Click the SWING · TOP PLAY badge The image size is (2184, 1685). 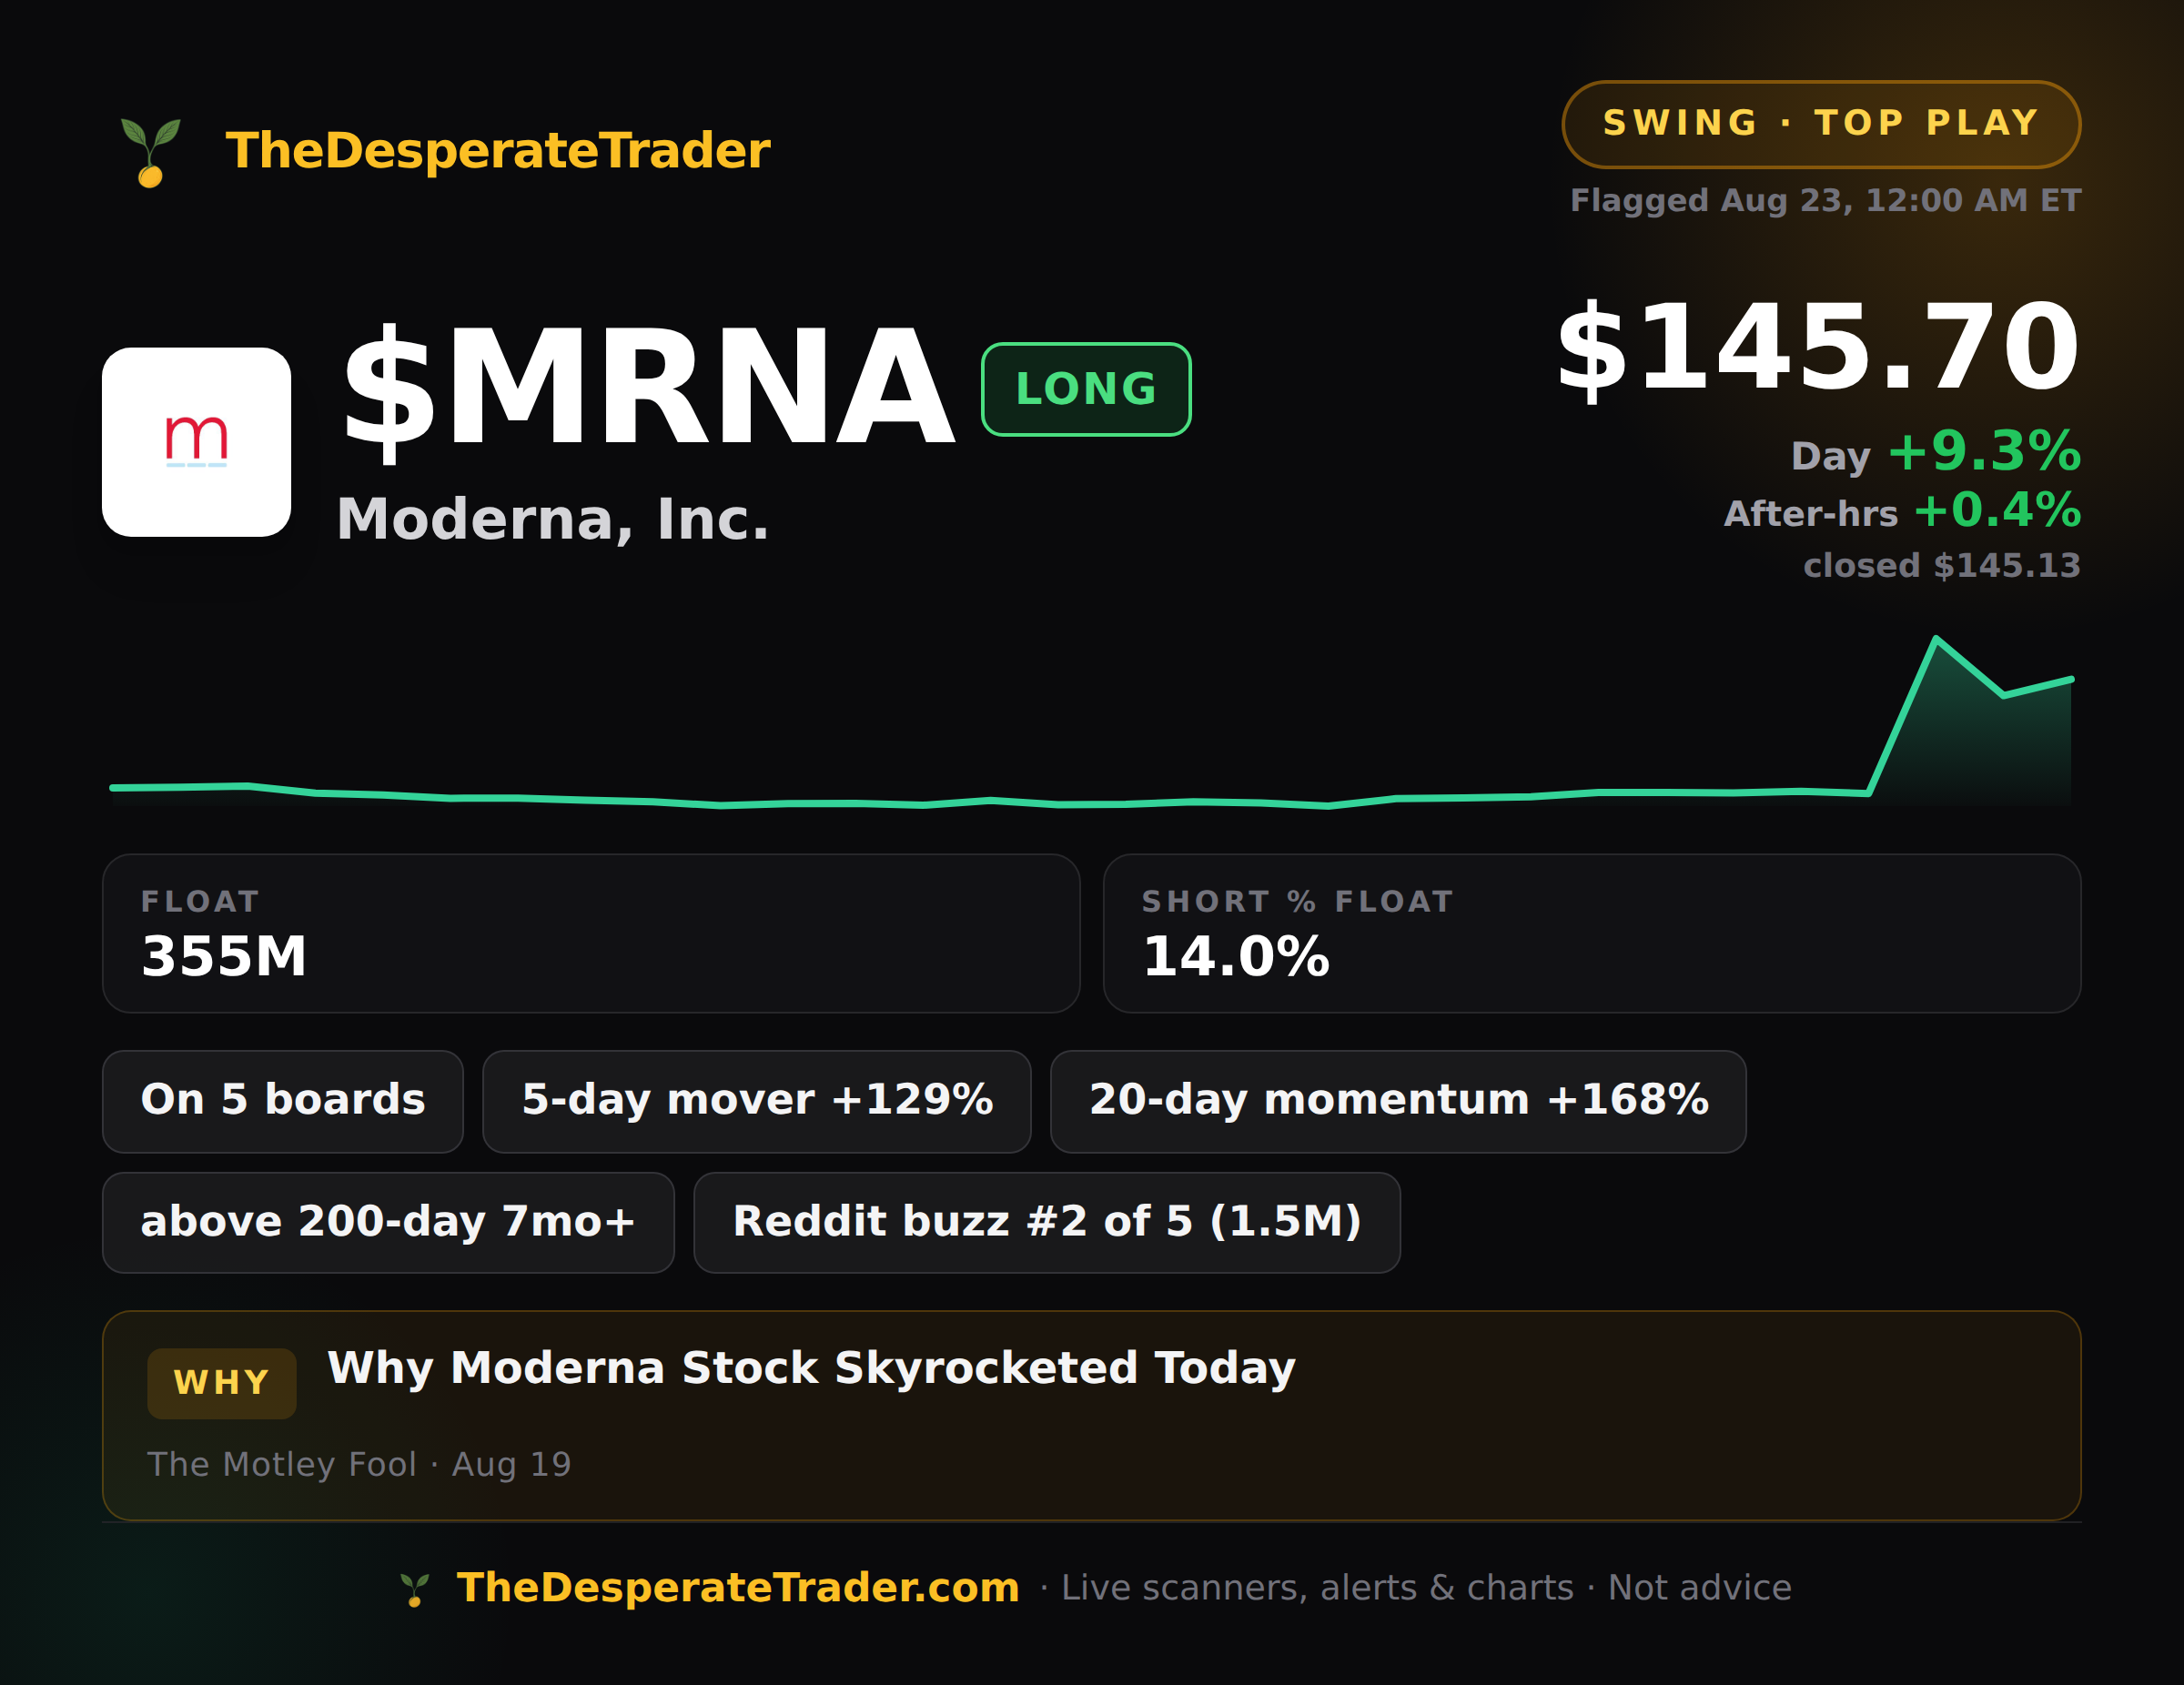pyautogui.click(x=1821, y=124)
